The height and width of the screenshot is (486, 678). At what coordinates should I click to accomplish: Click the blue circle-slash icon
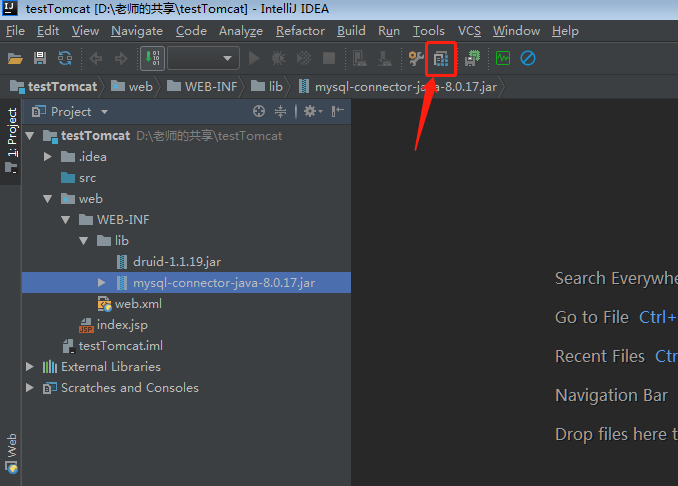point(528,58)
